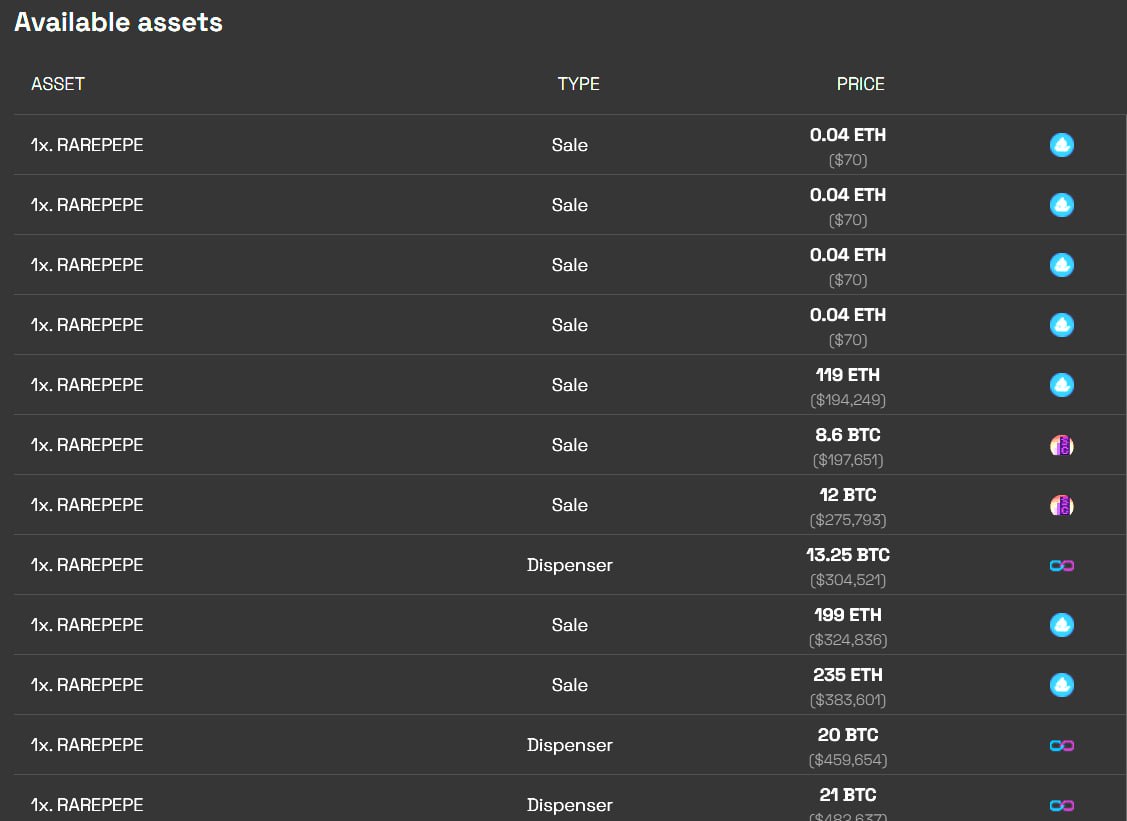The width and height of the screenshot is (1127, 821).
Task: Click dispenser link icon on 20 BTC row
Action: 1062,746
